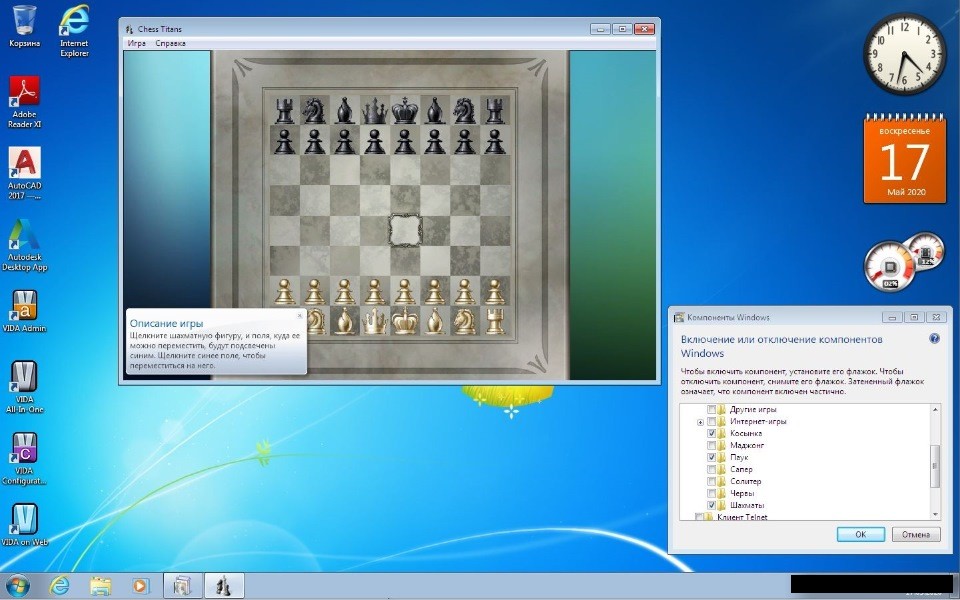Select the Косынка list item label

[x=746, y=433]
